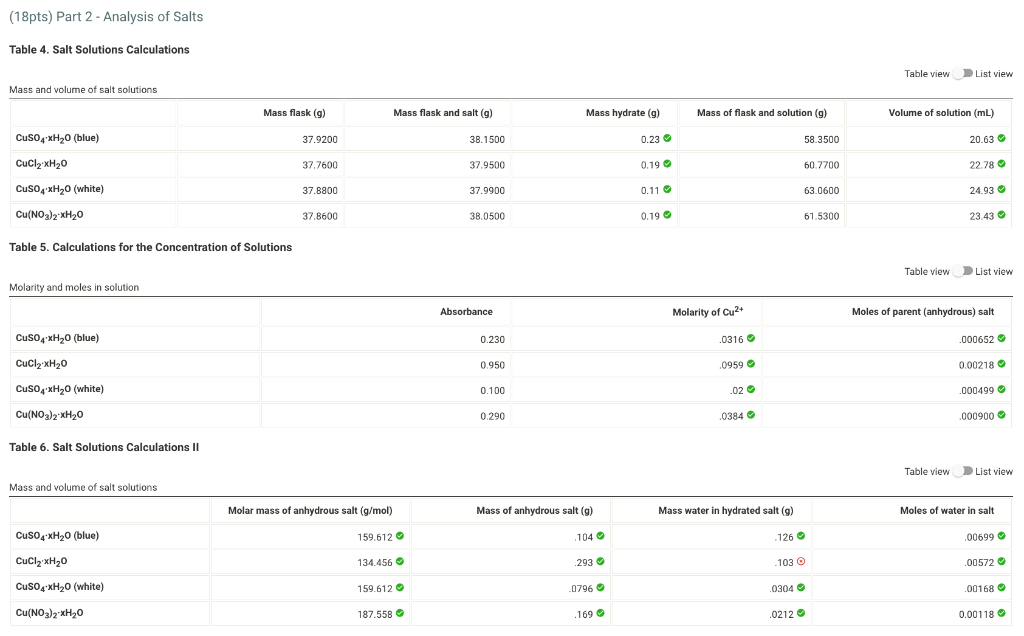The image size is (1024, 636).
Task: Click the green check next to molarity .0316
Action: [750, 338]
